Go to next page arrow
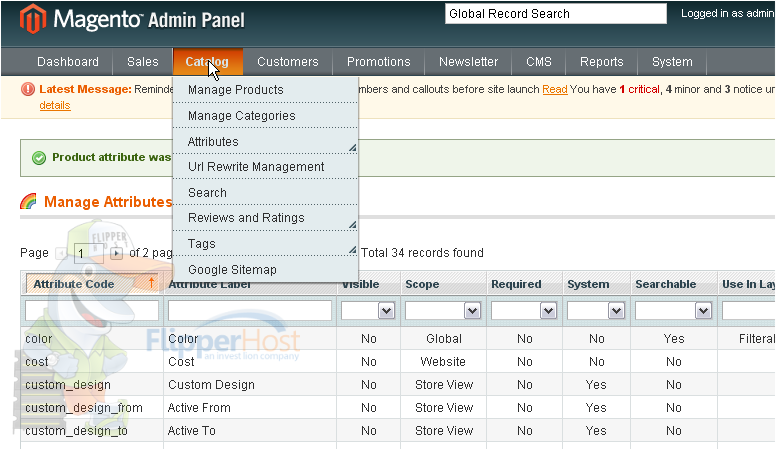This screenshot has height=450, width=776. 116,253
